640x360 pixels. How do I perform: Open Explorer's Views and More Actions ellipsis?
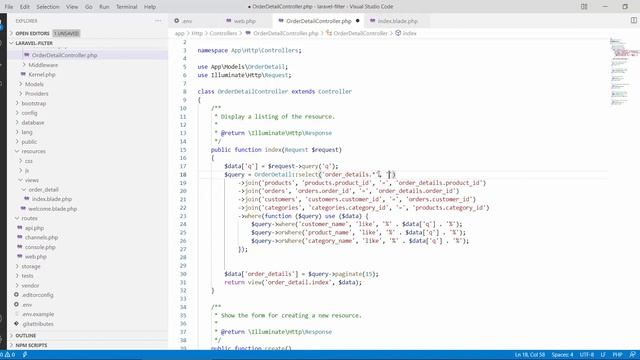(x=158, y=21)
